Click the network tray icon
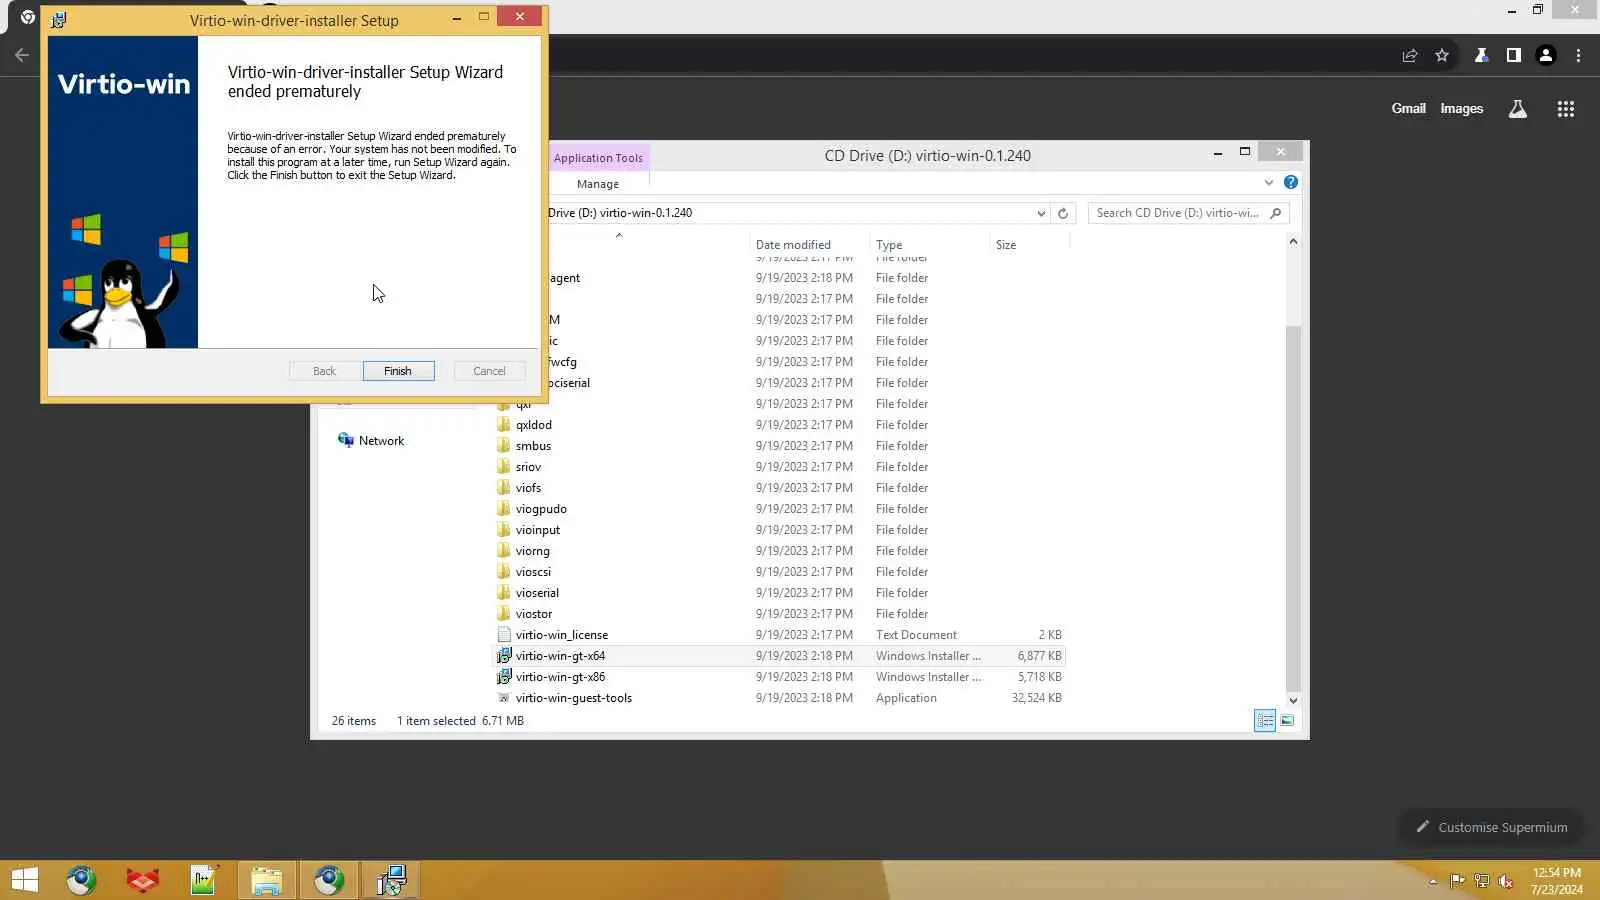The height and width of the screenshot is (900, 1600). click(1482, 881)
